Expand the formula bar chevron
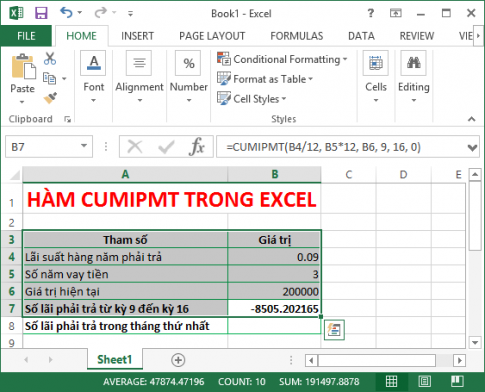This screenshot has height=392, width=485. pos(472,147)
